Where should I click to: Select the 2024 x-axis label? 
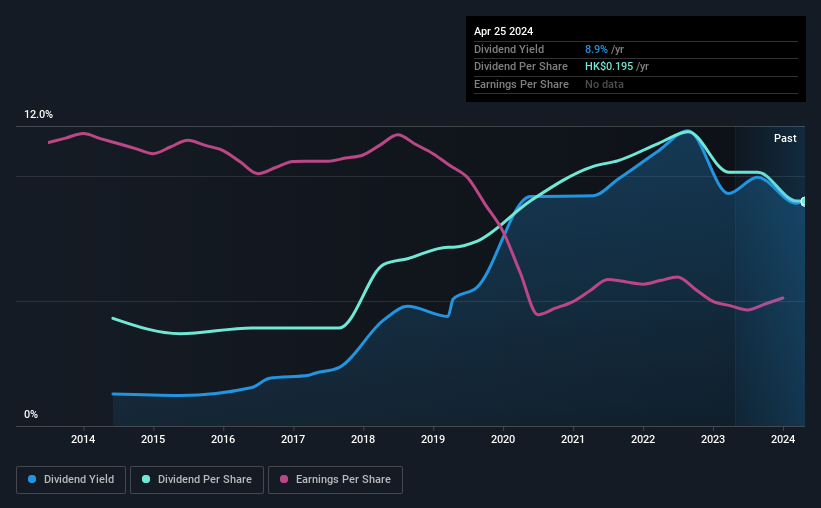(x=783, y=439)
